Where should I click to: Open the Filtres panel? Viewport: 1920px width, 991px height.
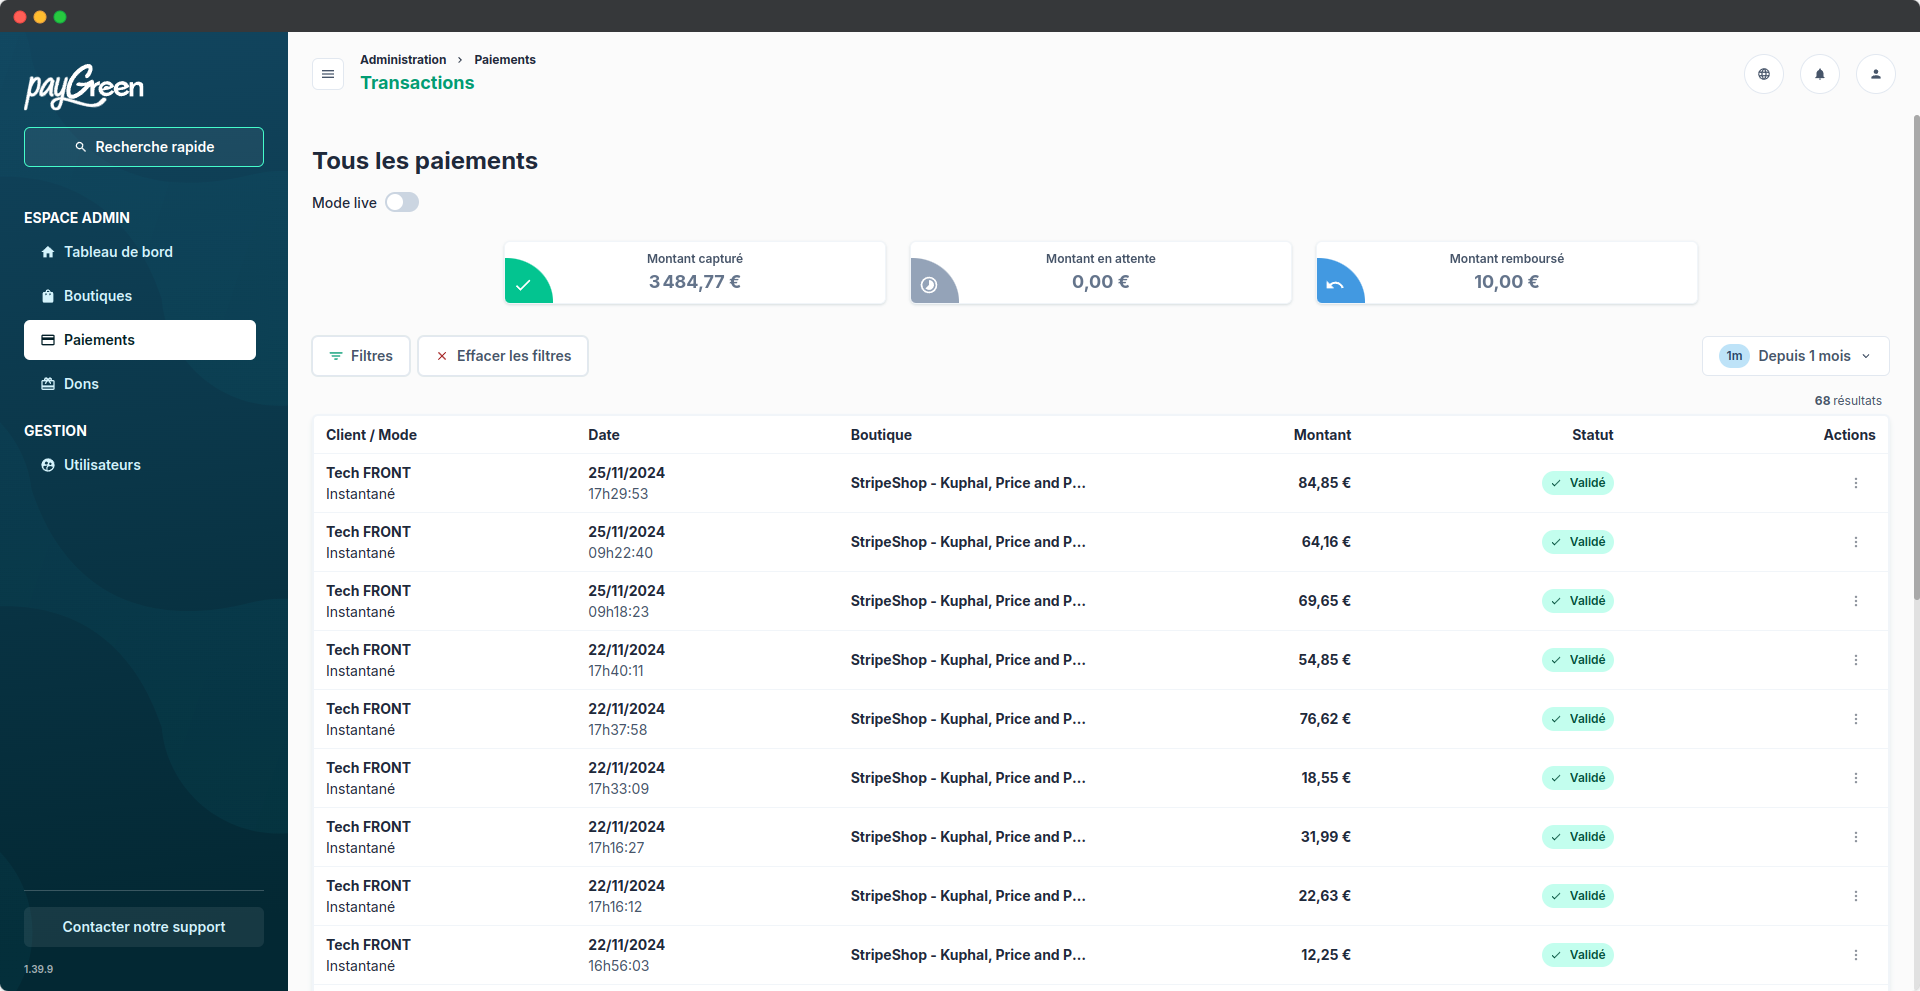point(360,355)
